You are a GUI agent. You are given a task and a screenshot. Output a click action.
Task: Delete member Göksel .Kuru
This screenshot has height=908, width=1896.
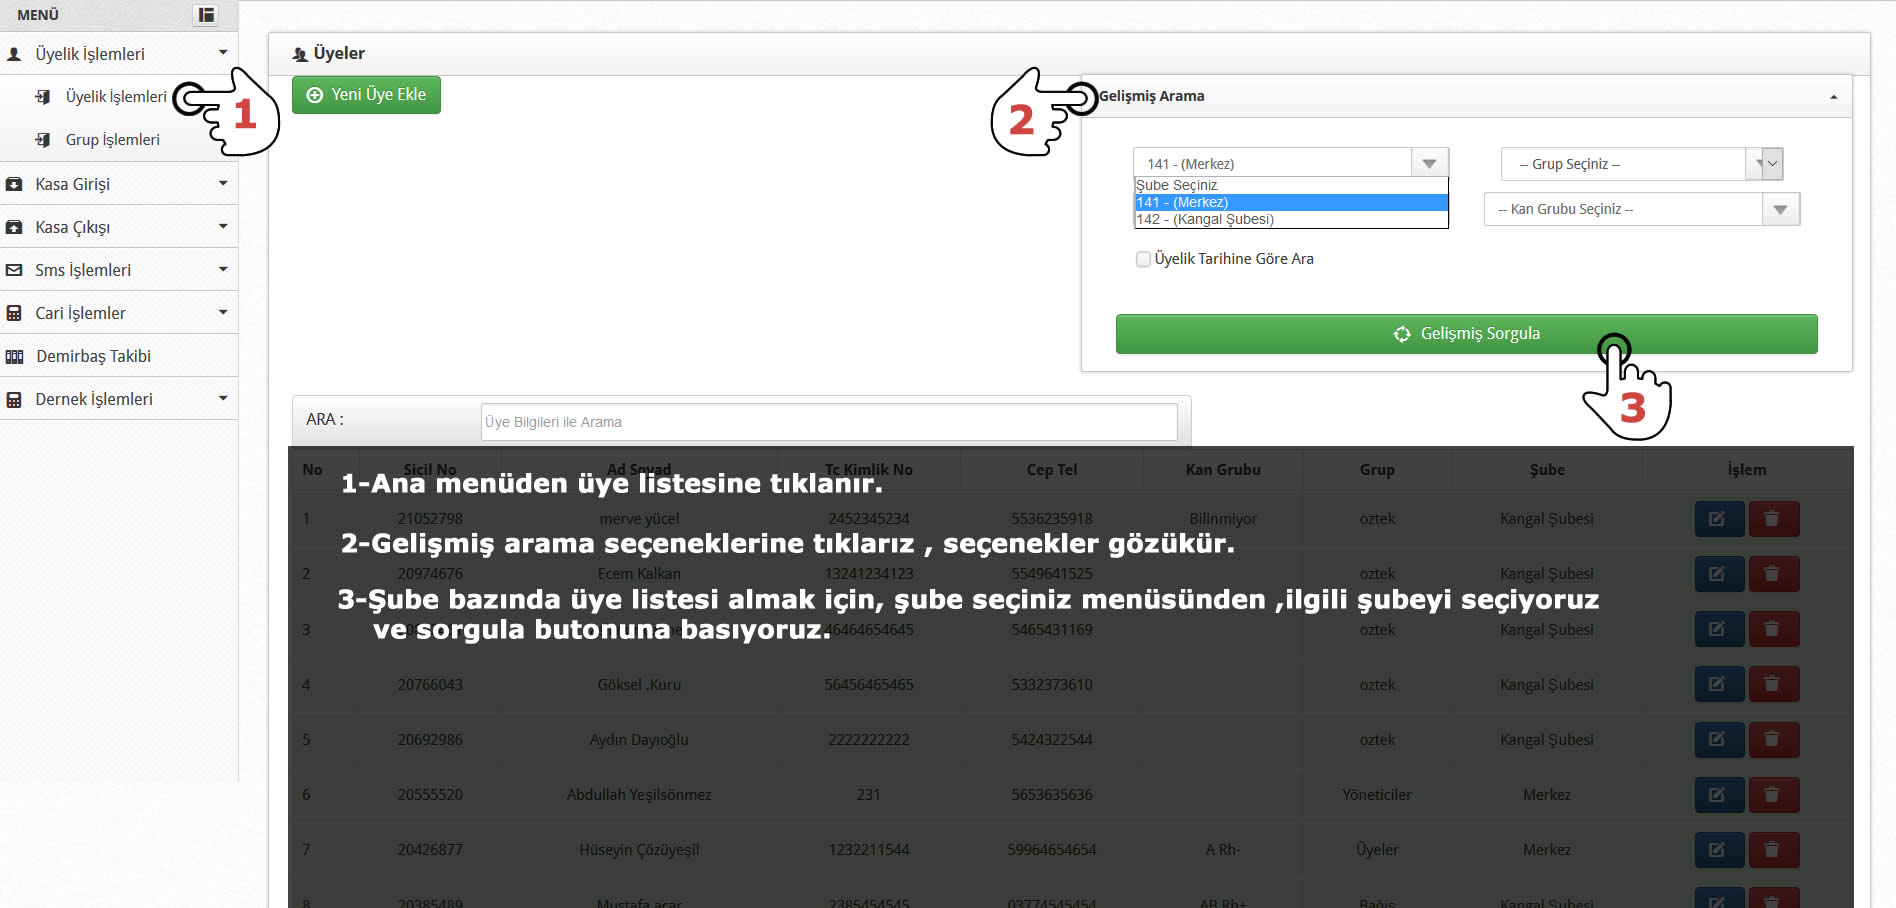click(1773, 685)
